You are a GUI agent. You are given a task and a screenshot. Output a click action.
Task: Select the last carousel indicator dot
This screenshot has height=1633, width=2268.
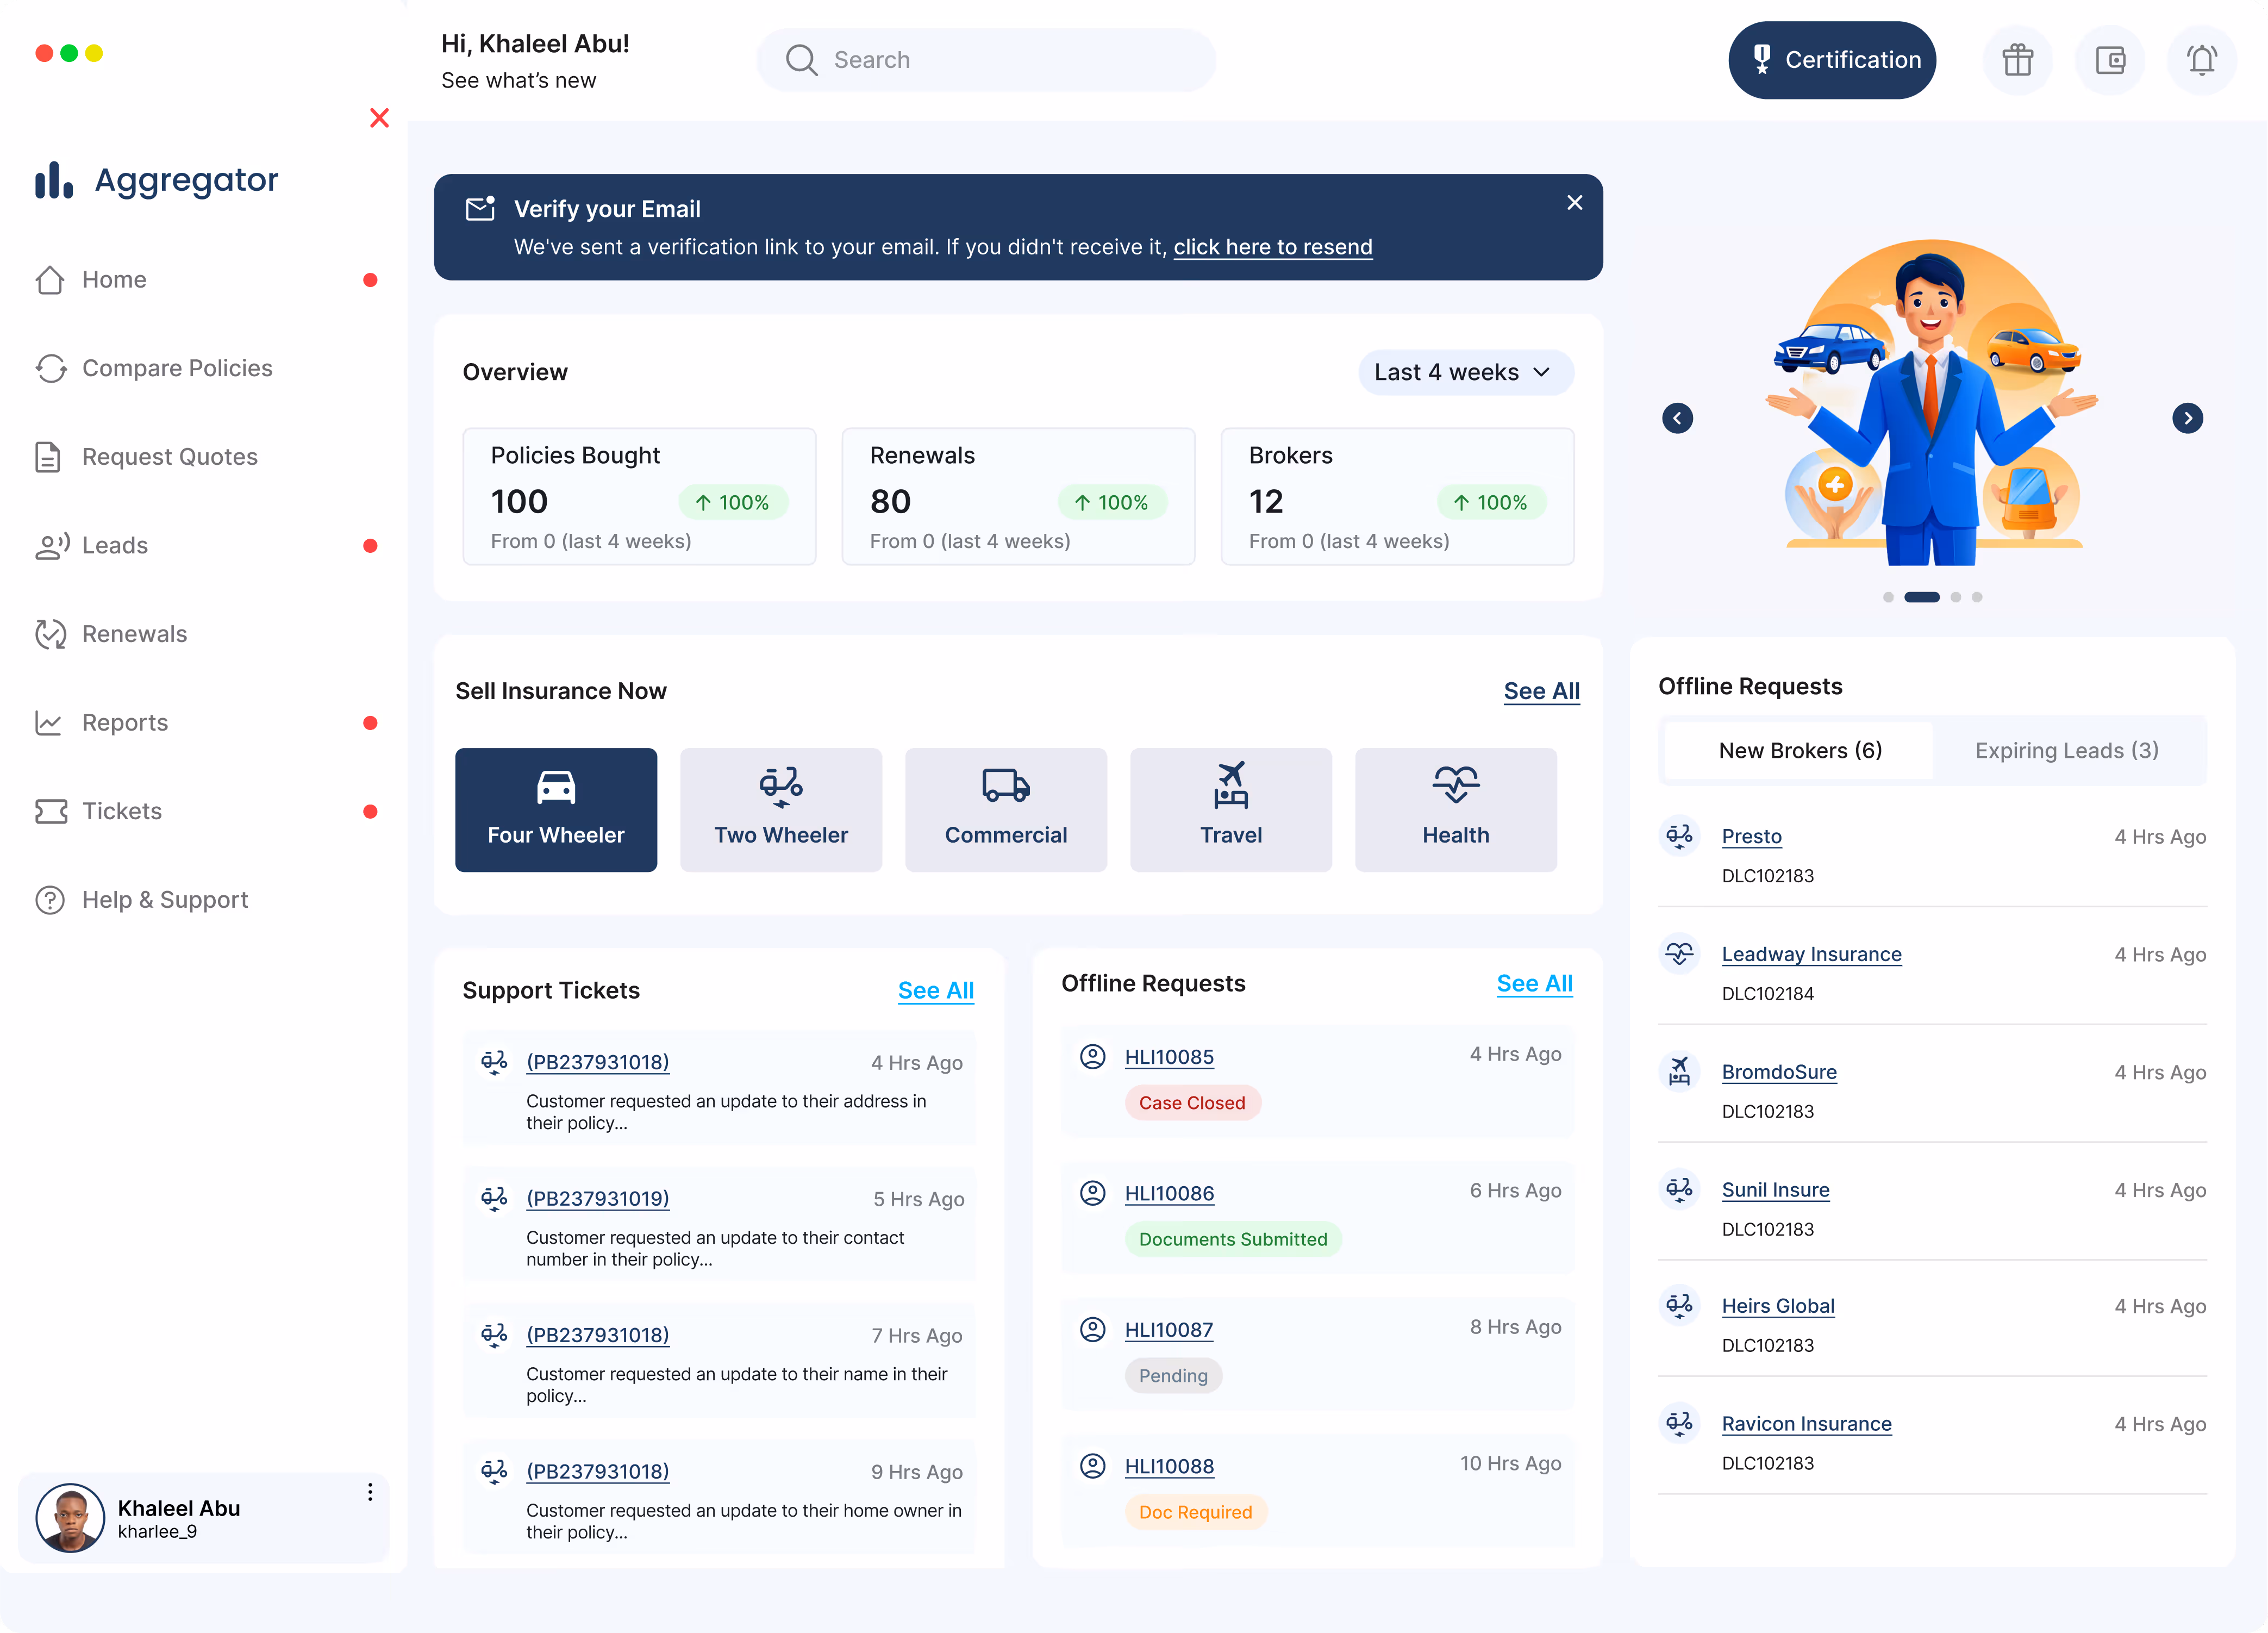(x=1977, y=597)
